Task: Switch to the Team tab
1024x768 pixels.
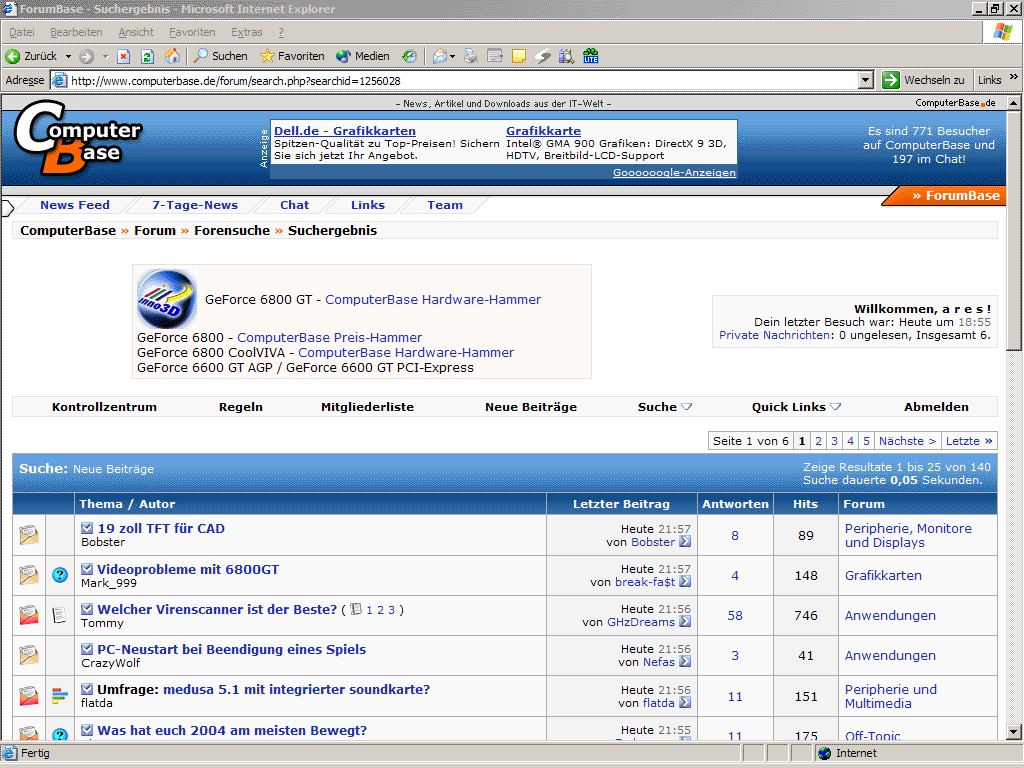Action: 445,205
